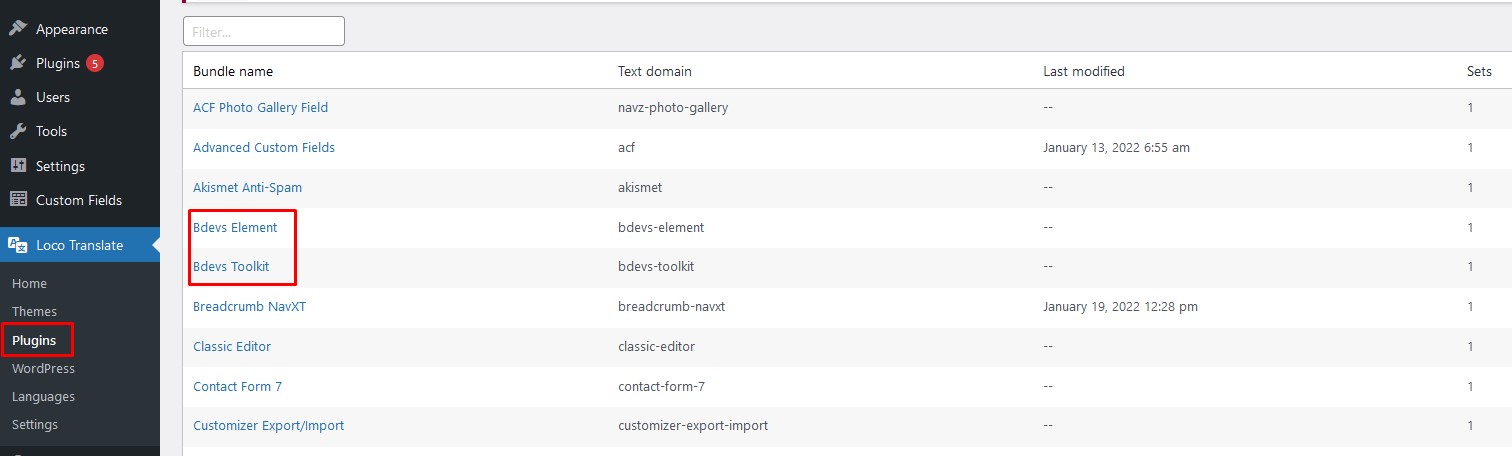Screen dimensions: 1512x456
Task: Open the Languages submenu item
Action: click(43, 397)
